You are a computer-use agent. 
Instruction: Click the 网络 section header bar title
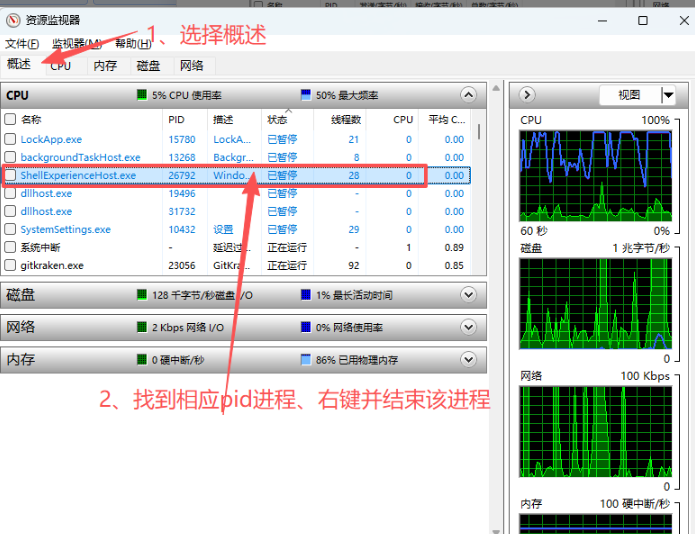pyautogui.click(x=20, y=327)
